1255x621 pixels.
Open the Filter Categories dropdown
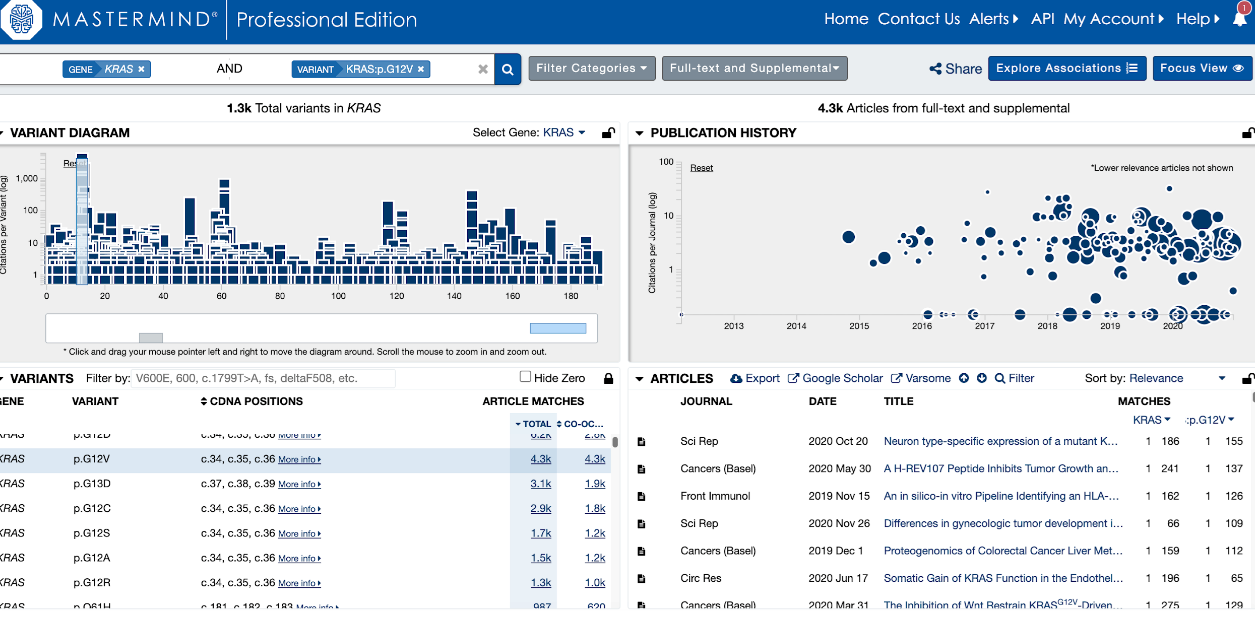(592, 69)
